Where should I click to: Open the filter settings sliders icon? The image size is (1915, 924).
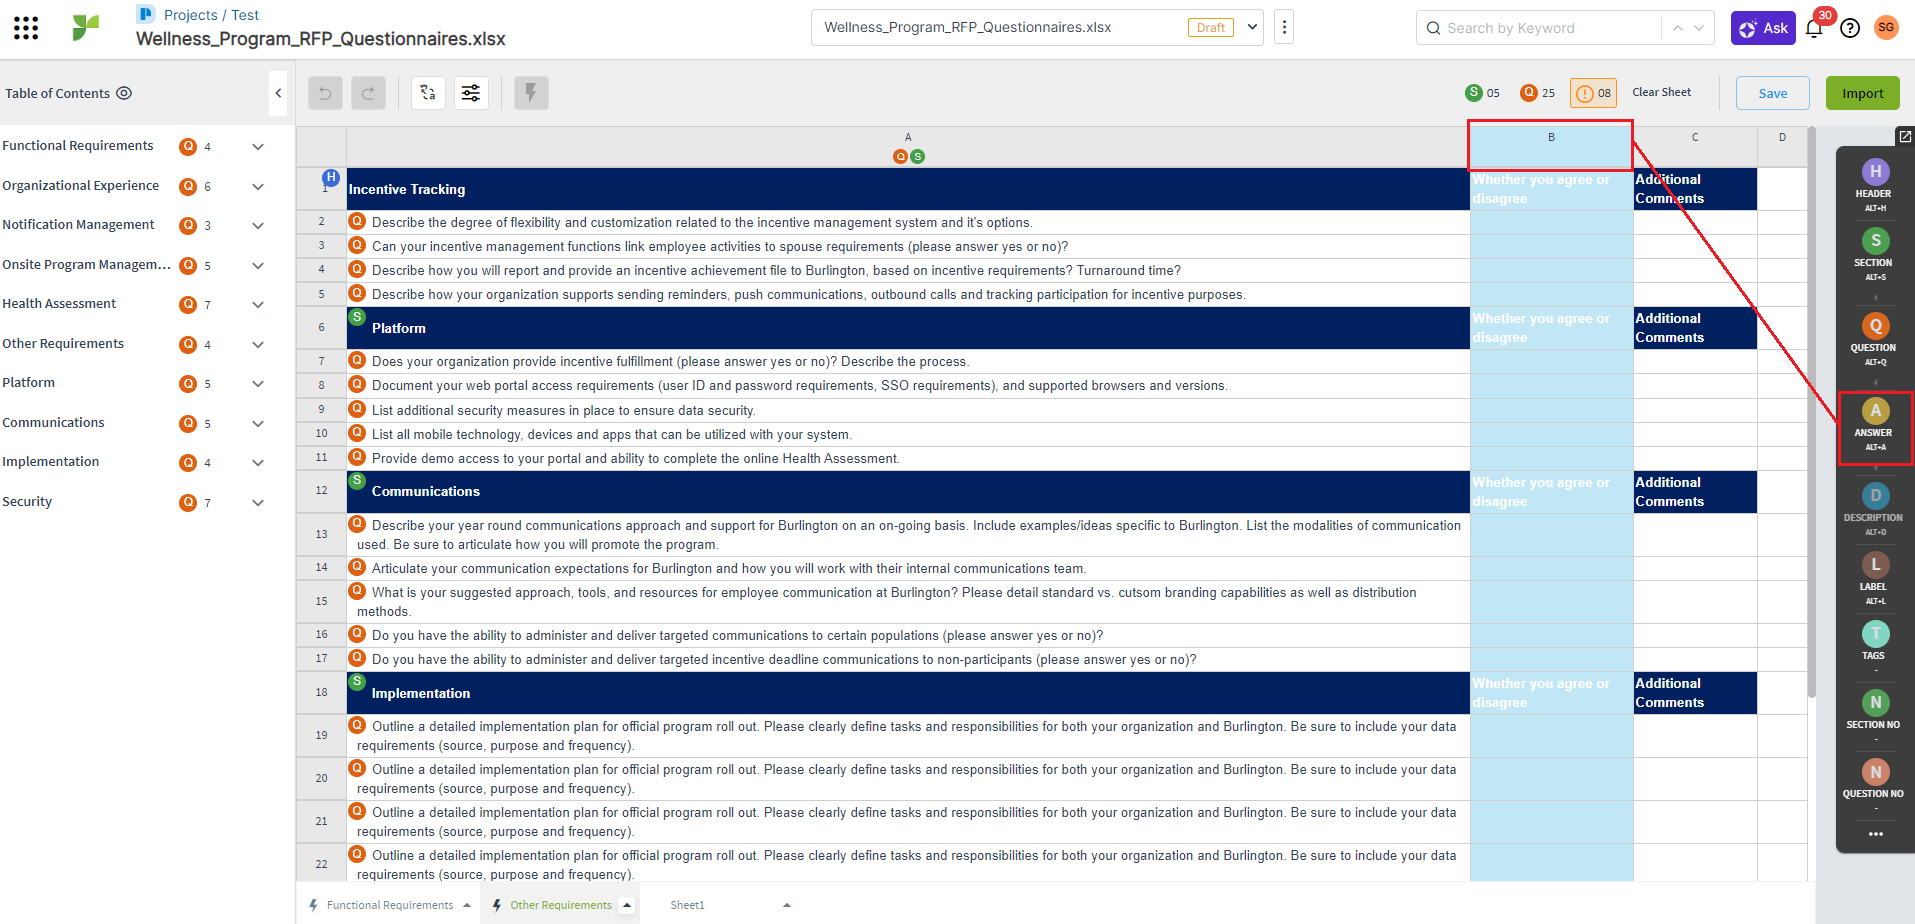pos(471,93)
